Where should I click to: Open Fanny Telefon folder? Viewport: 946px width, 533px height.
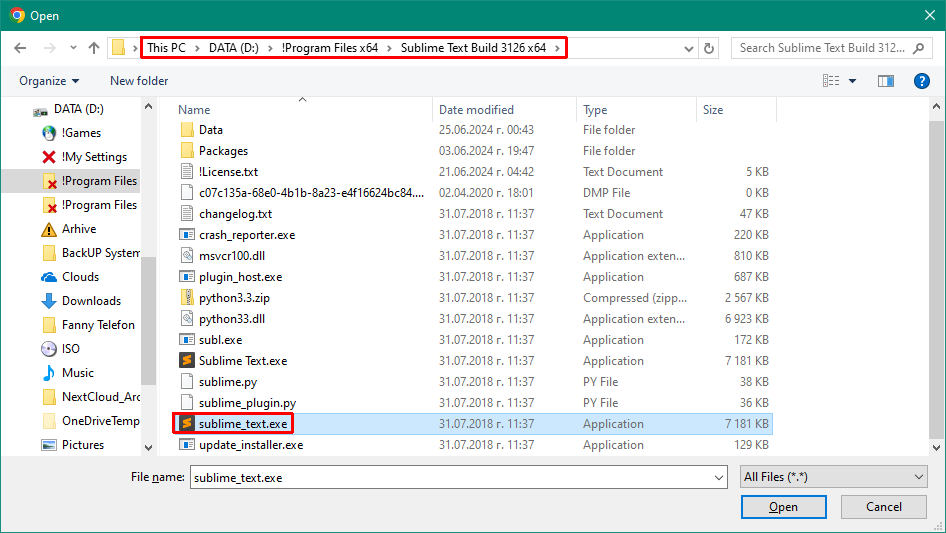[98, 325]
